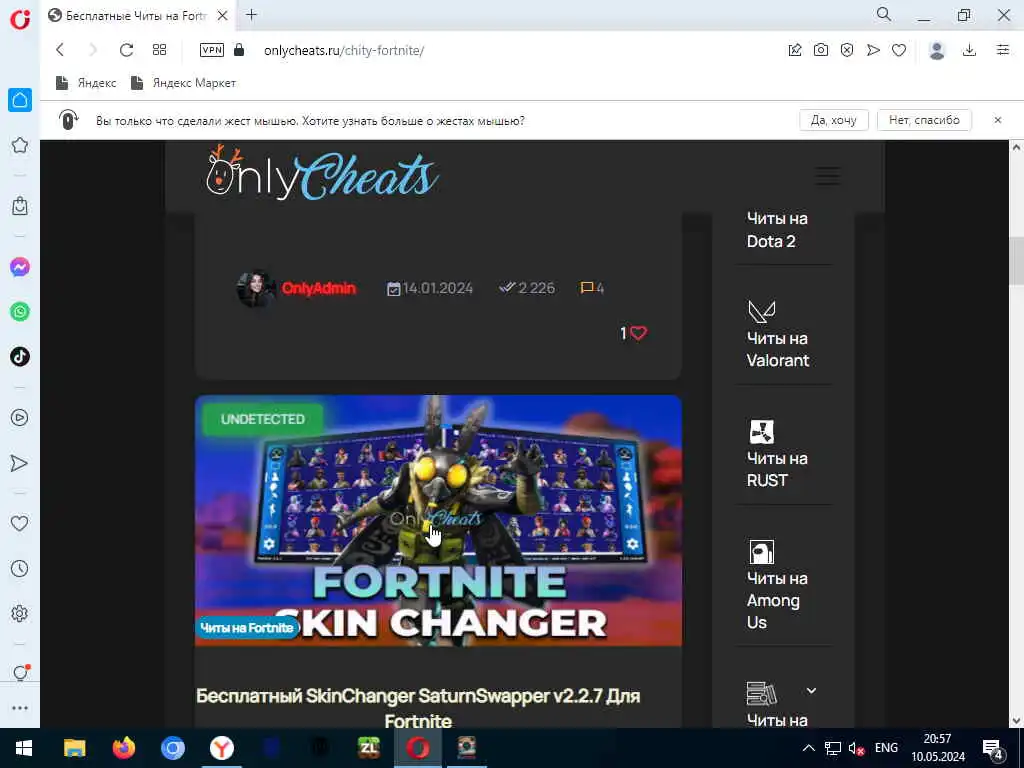Open a new tab with plus button
This screenshot has width=1024, height=768.
[251, 14]
